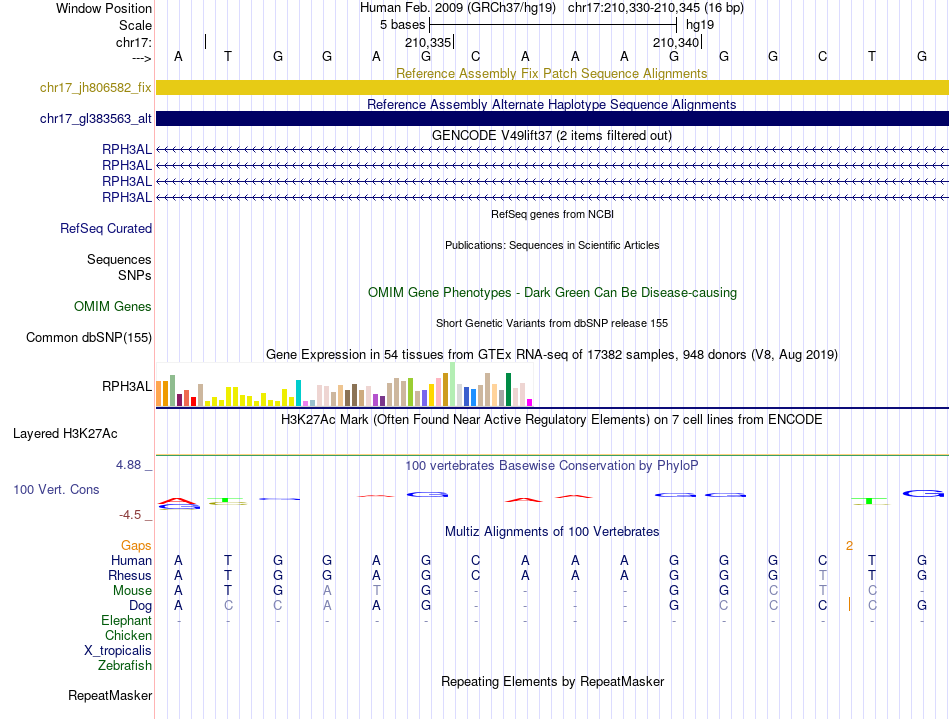Screen dimensions: 950x719
Task: Click the RPH3AL label beside GTEx chart
Action: (127, 386)
